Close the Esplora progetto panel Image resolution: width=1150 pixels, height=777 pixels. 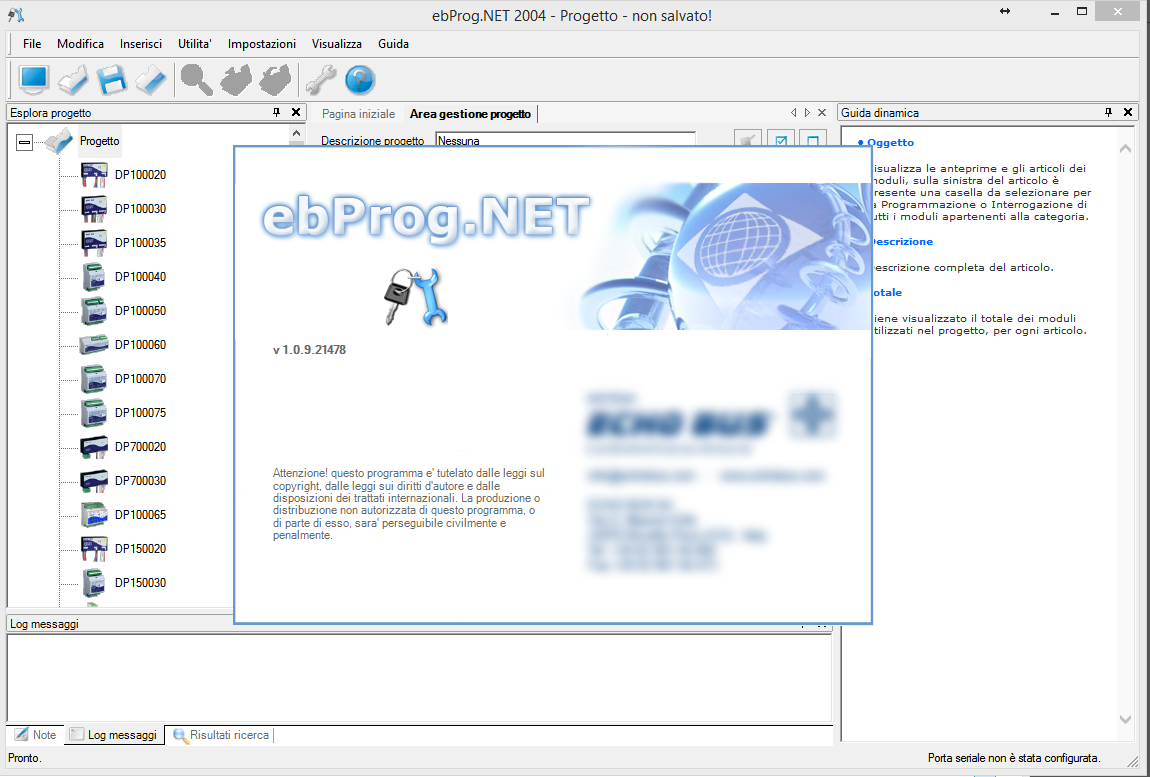tap(296, 112)
